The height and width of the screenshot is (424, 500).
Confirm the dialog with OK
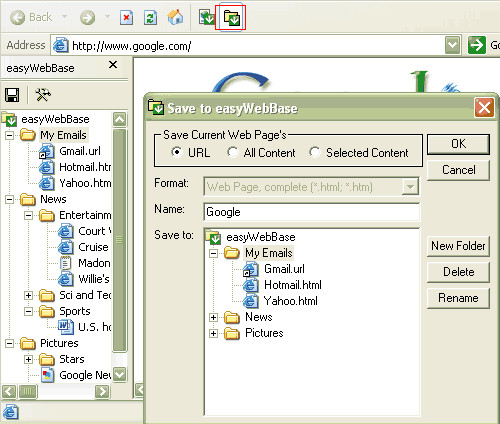click(458, 144)
